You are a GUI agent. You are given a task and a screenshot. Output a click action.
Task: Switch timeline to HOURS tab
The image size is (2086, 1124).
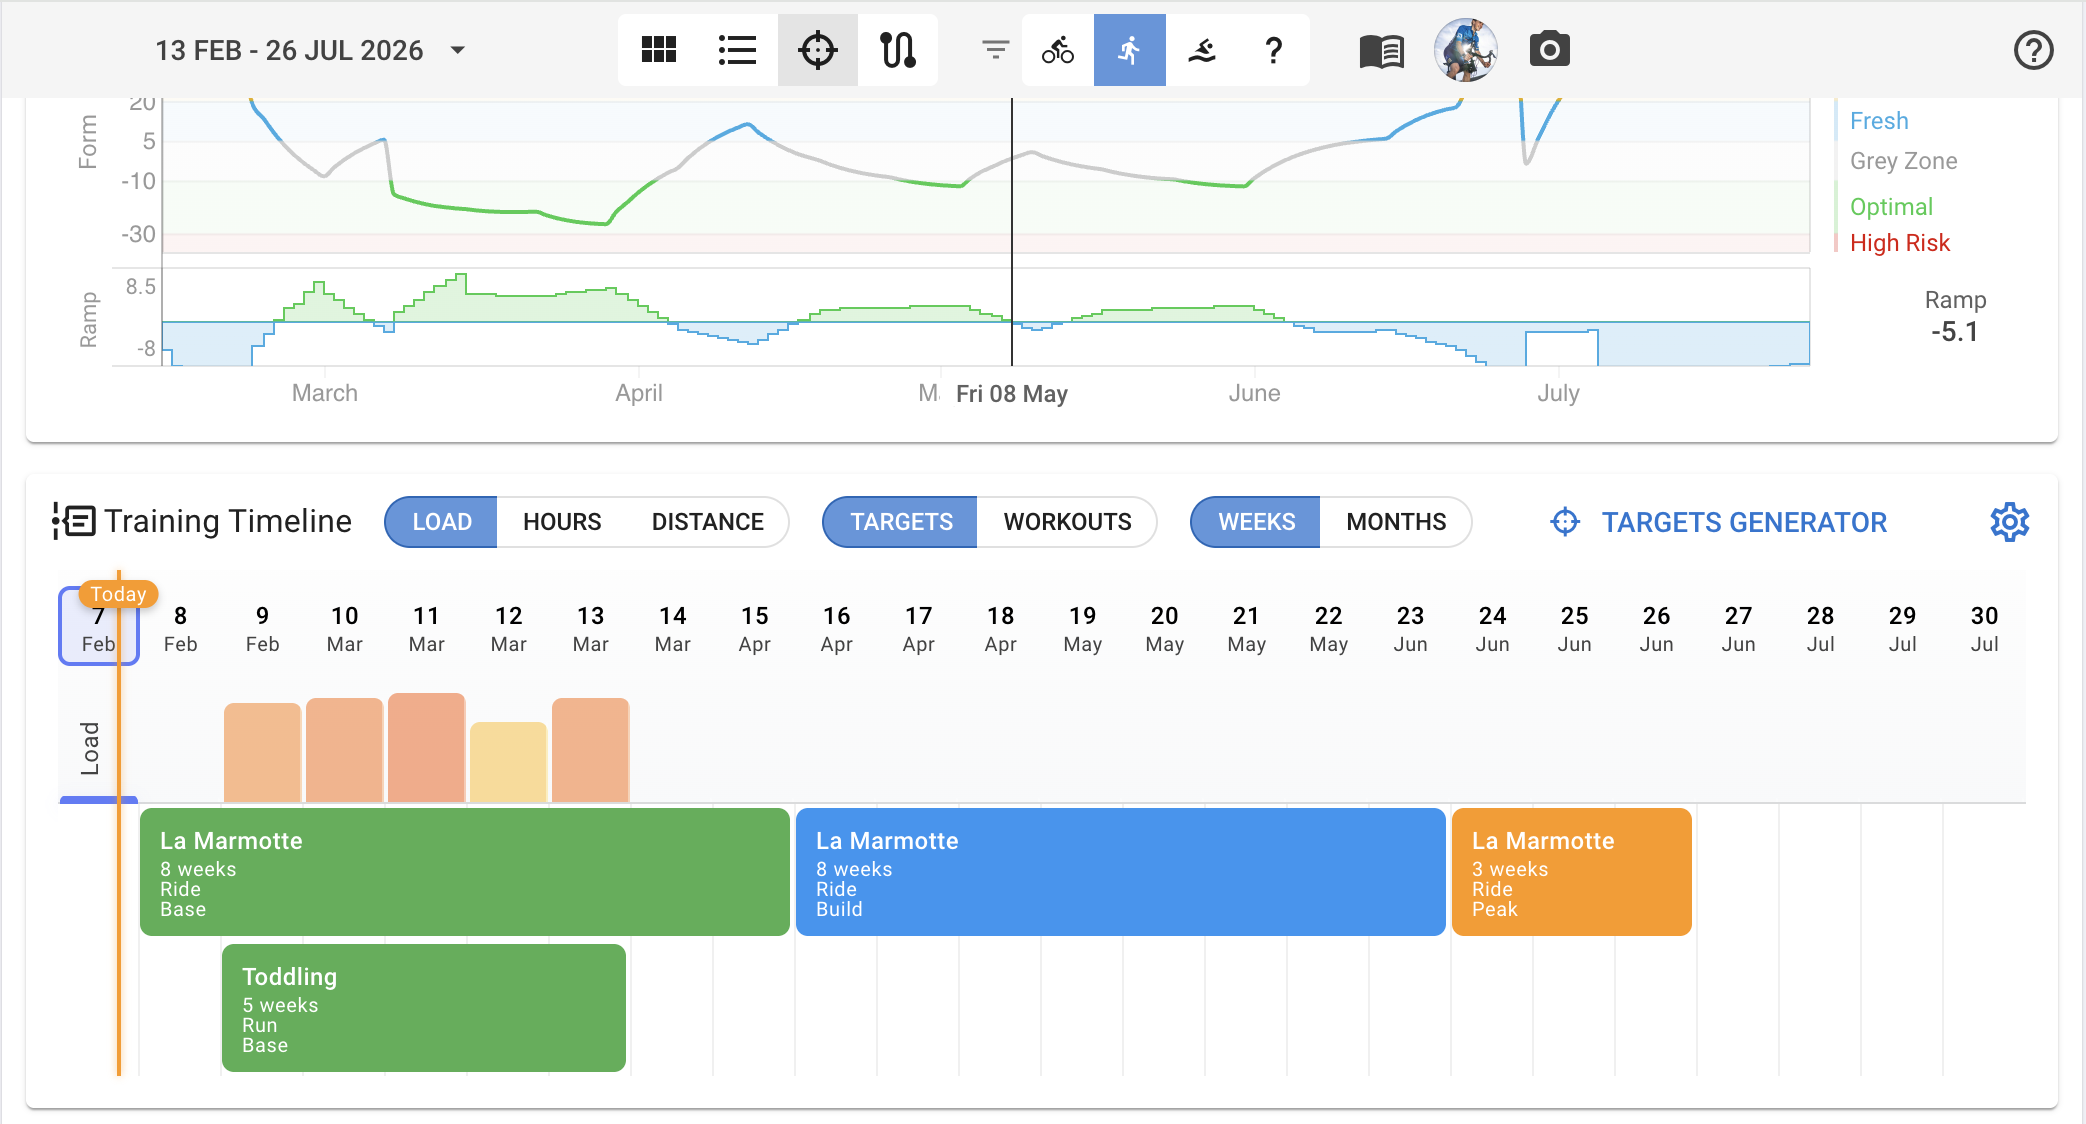click(562, 522)
